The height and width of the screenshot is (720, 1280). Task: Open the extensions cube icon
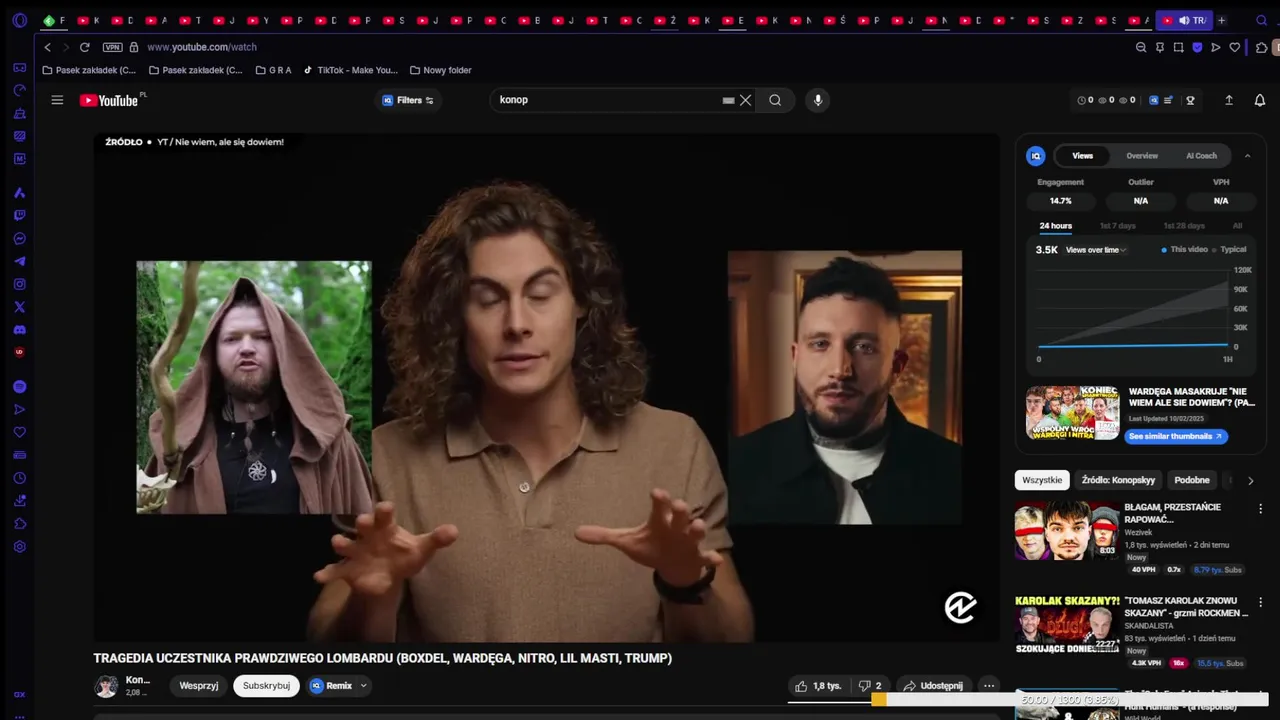pos(1262,47)
